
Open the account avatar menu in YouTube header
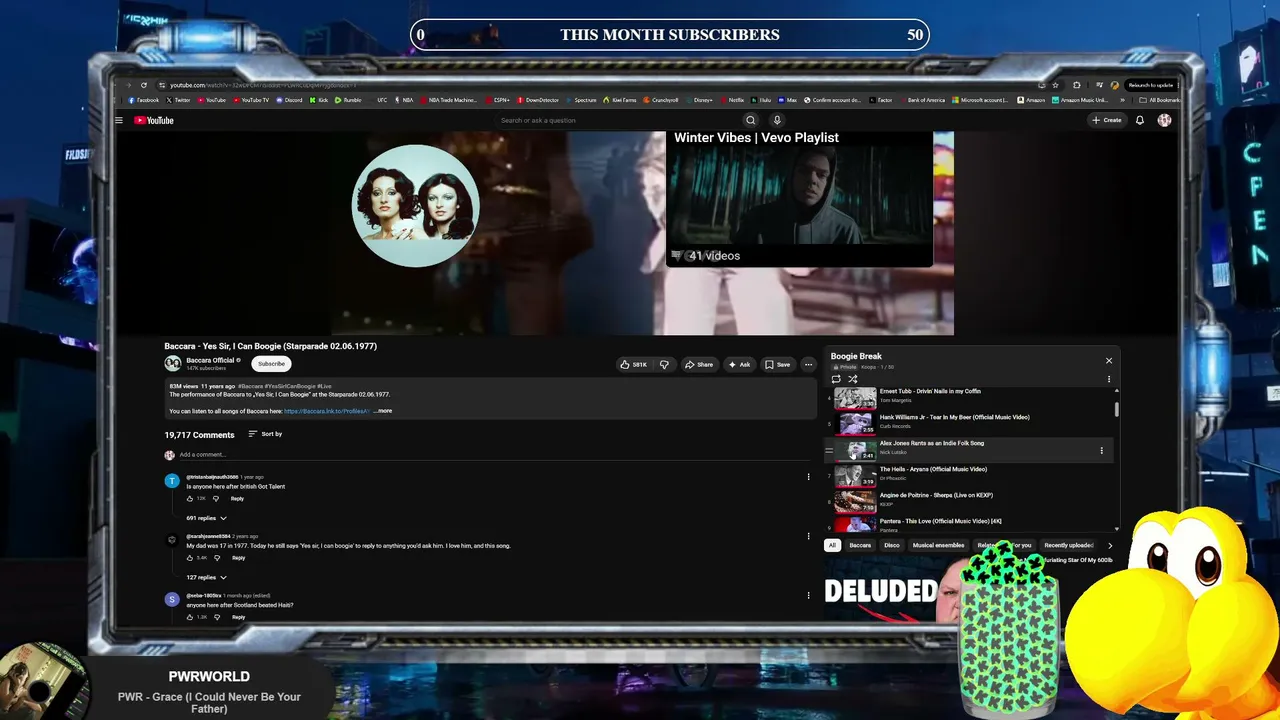pyautogui.click(x=1164, y=120)
